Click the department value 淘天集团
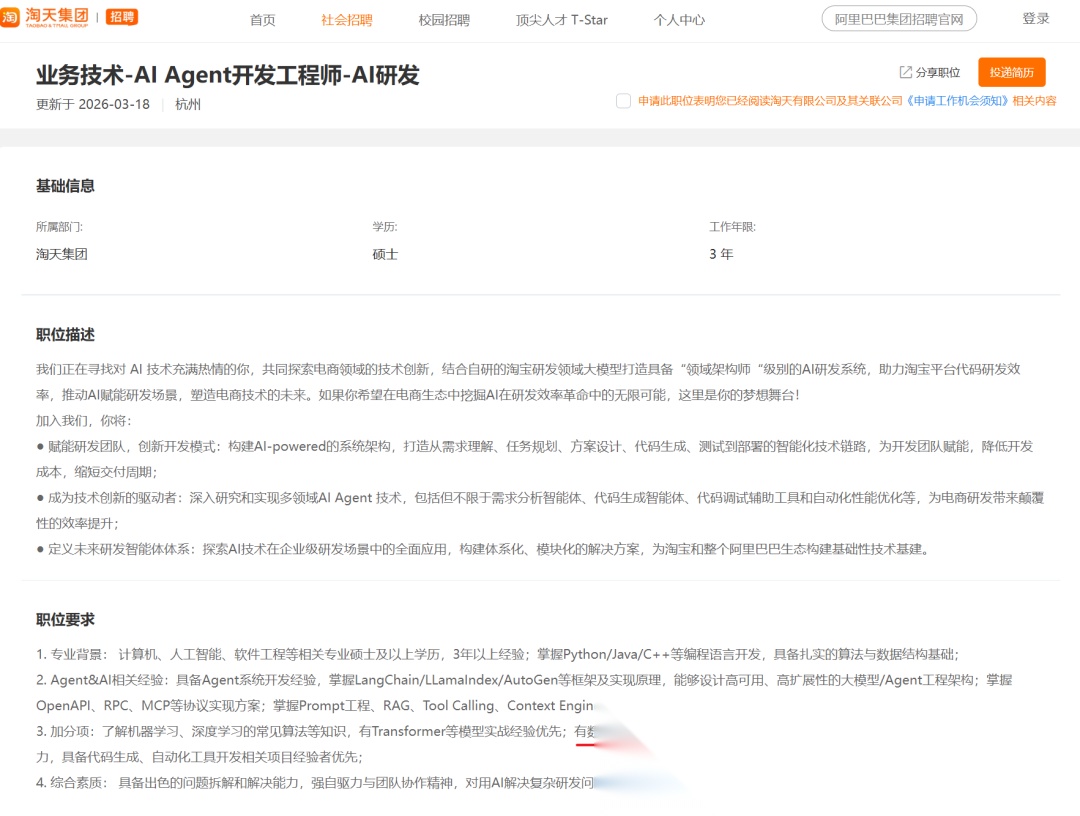This screenshot has height=816, width=1080. pos(62,254)
